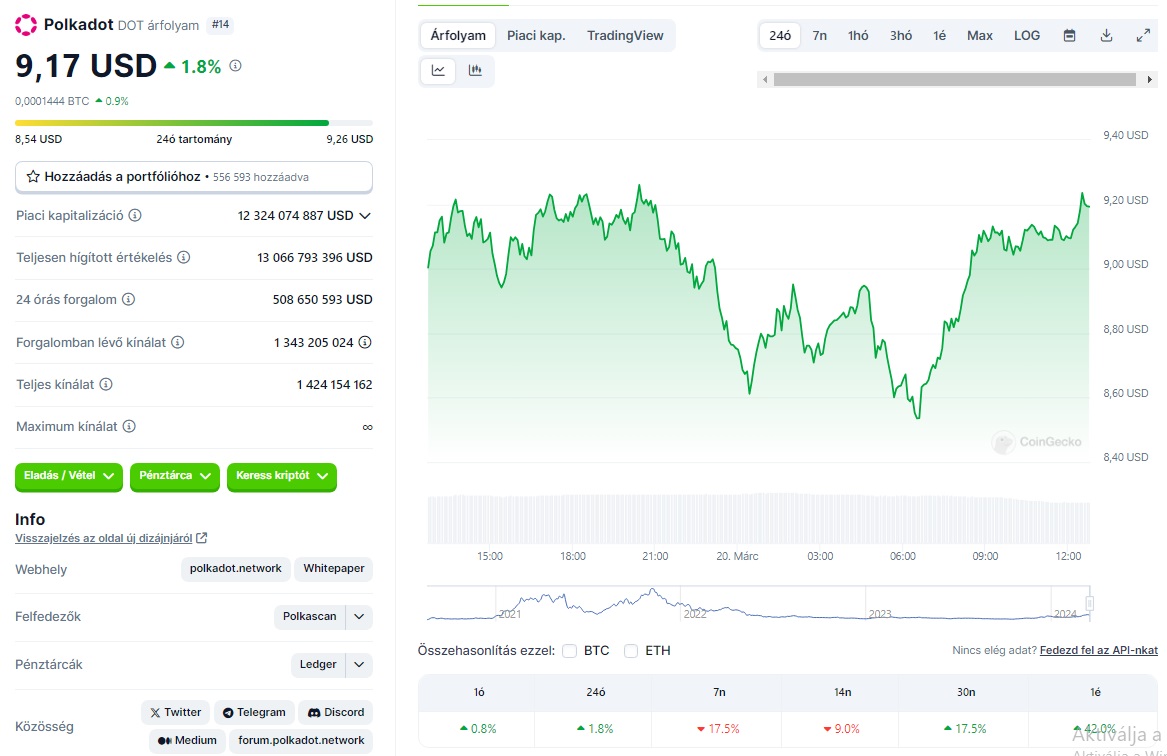Screen dimensions: 1167x756
Task: Open the Keress kriptót dropdown
Action: (282, 476)
